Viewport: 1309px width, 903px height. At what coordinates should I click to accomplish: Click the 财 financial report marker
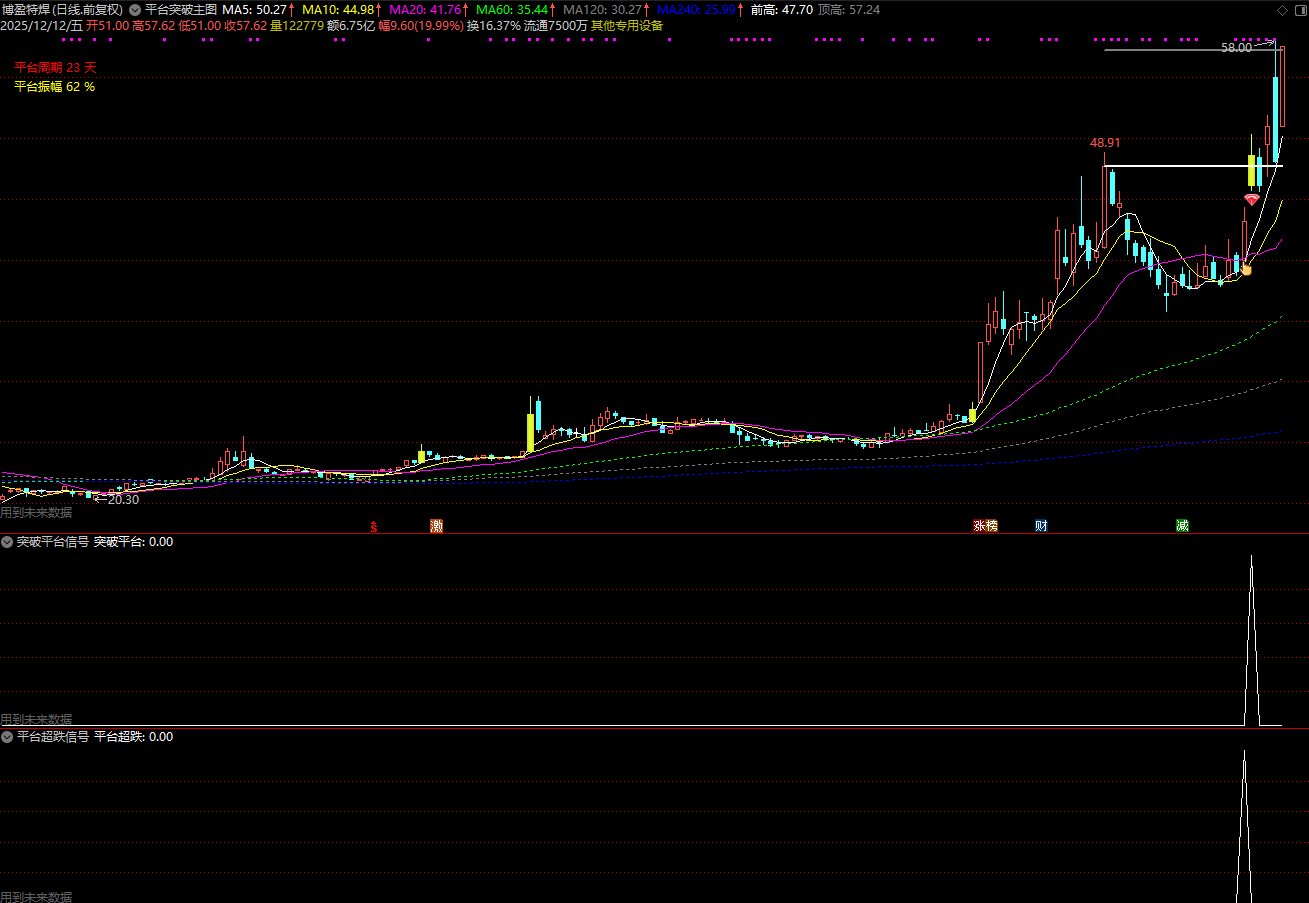[x=1041, y=526]
